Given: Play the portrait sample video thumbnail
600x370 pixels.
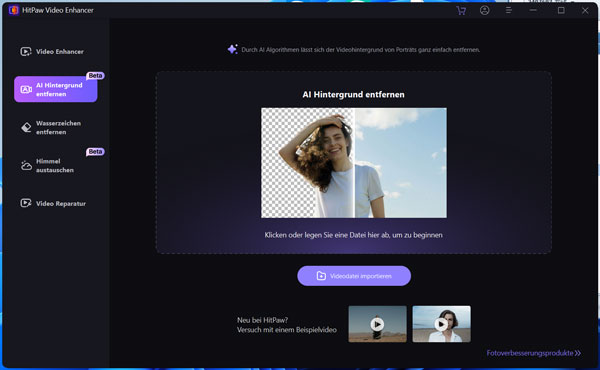Looking at the screenshot, I should pyautogui.click(x=442, y=324).
